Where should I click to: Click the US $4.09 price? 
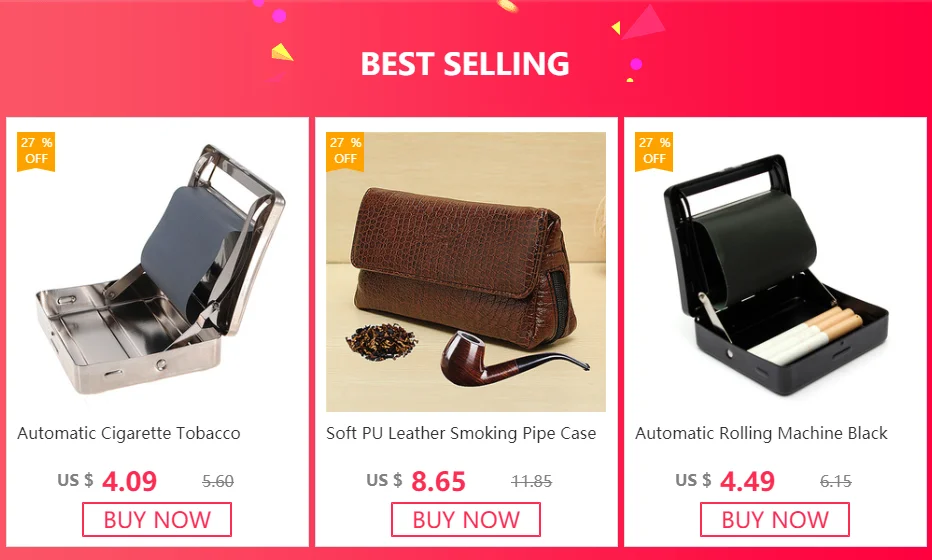[107, 481]
